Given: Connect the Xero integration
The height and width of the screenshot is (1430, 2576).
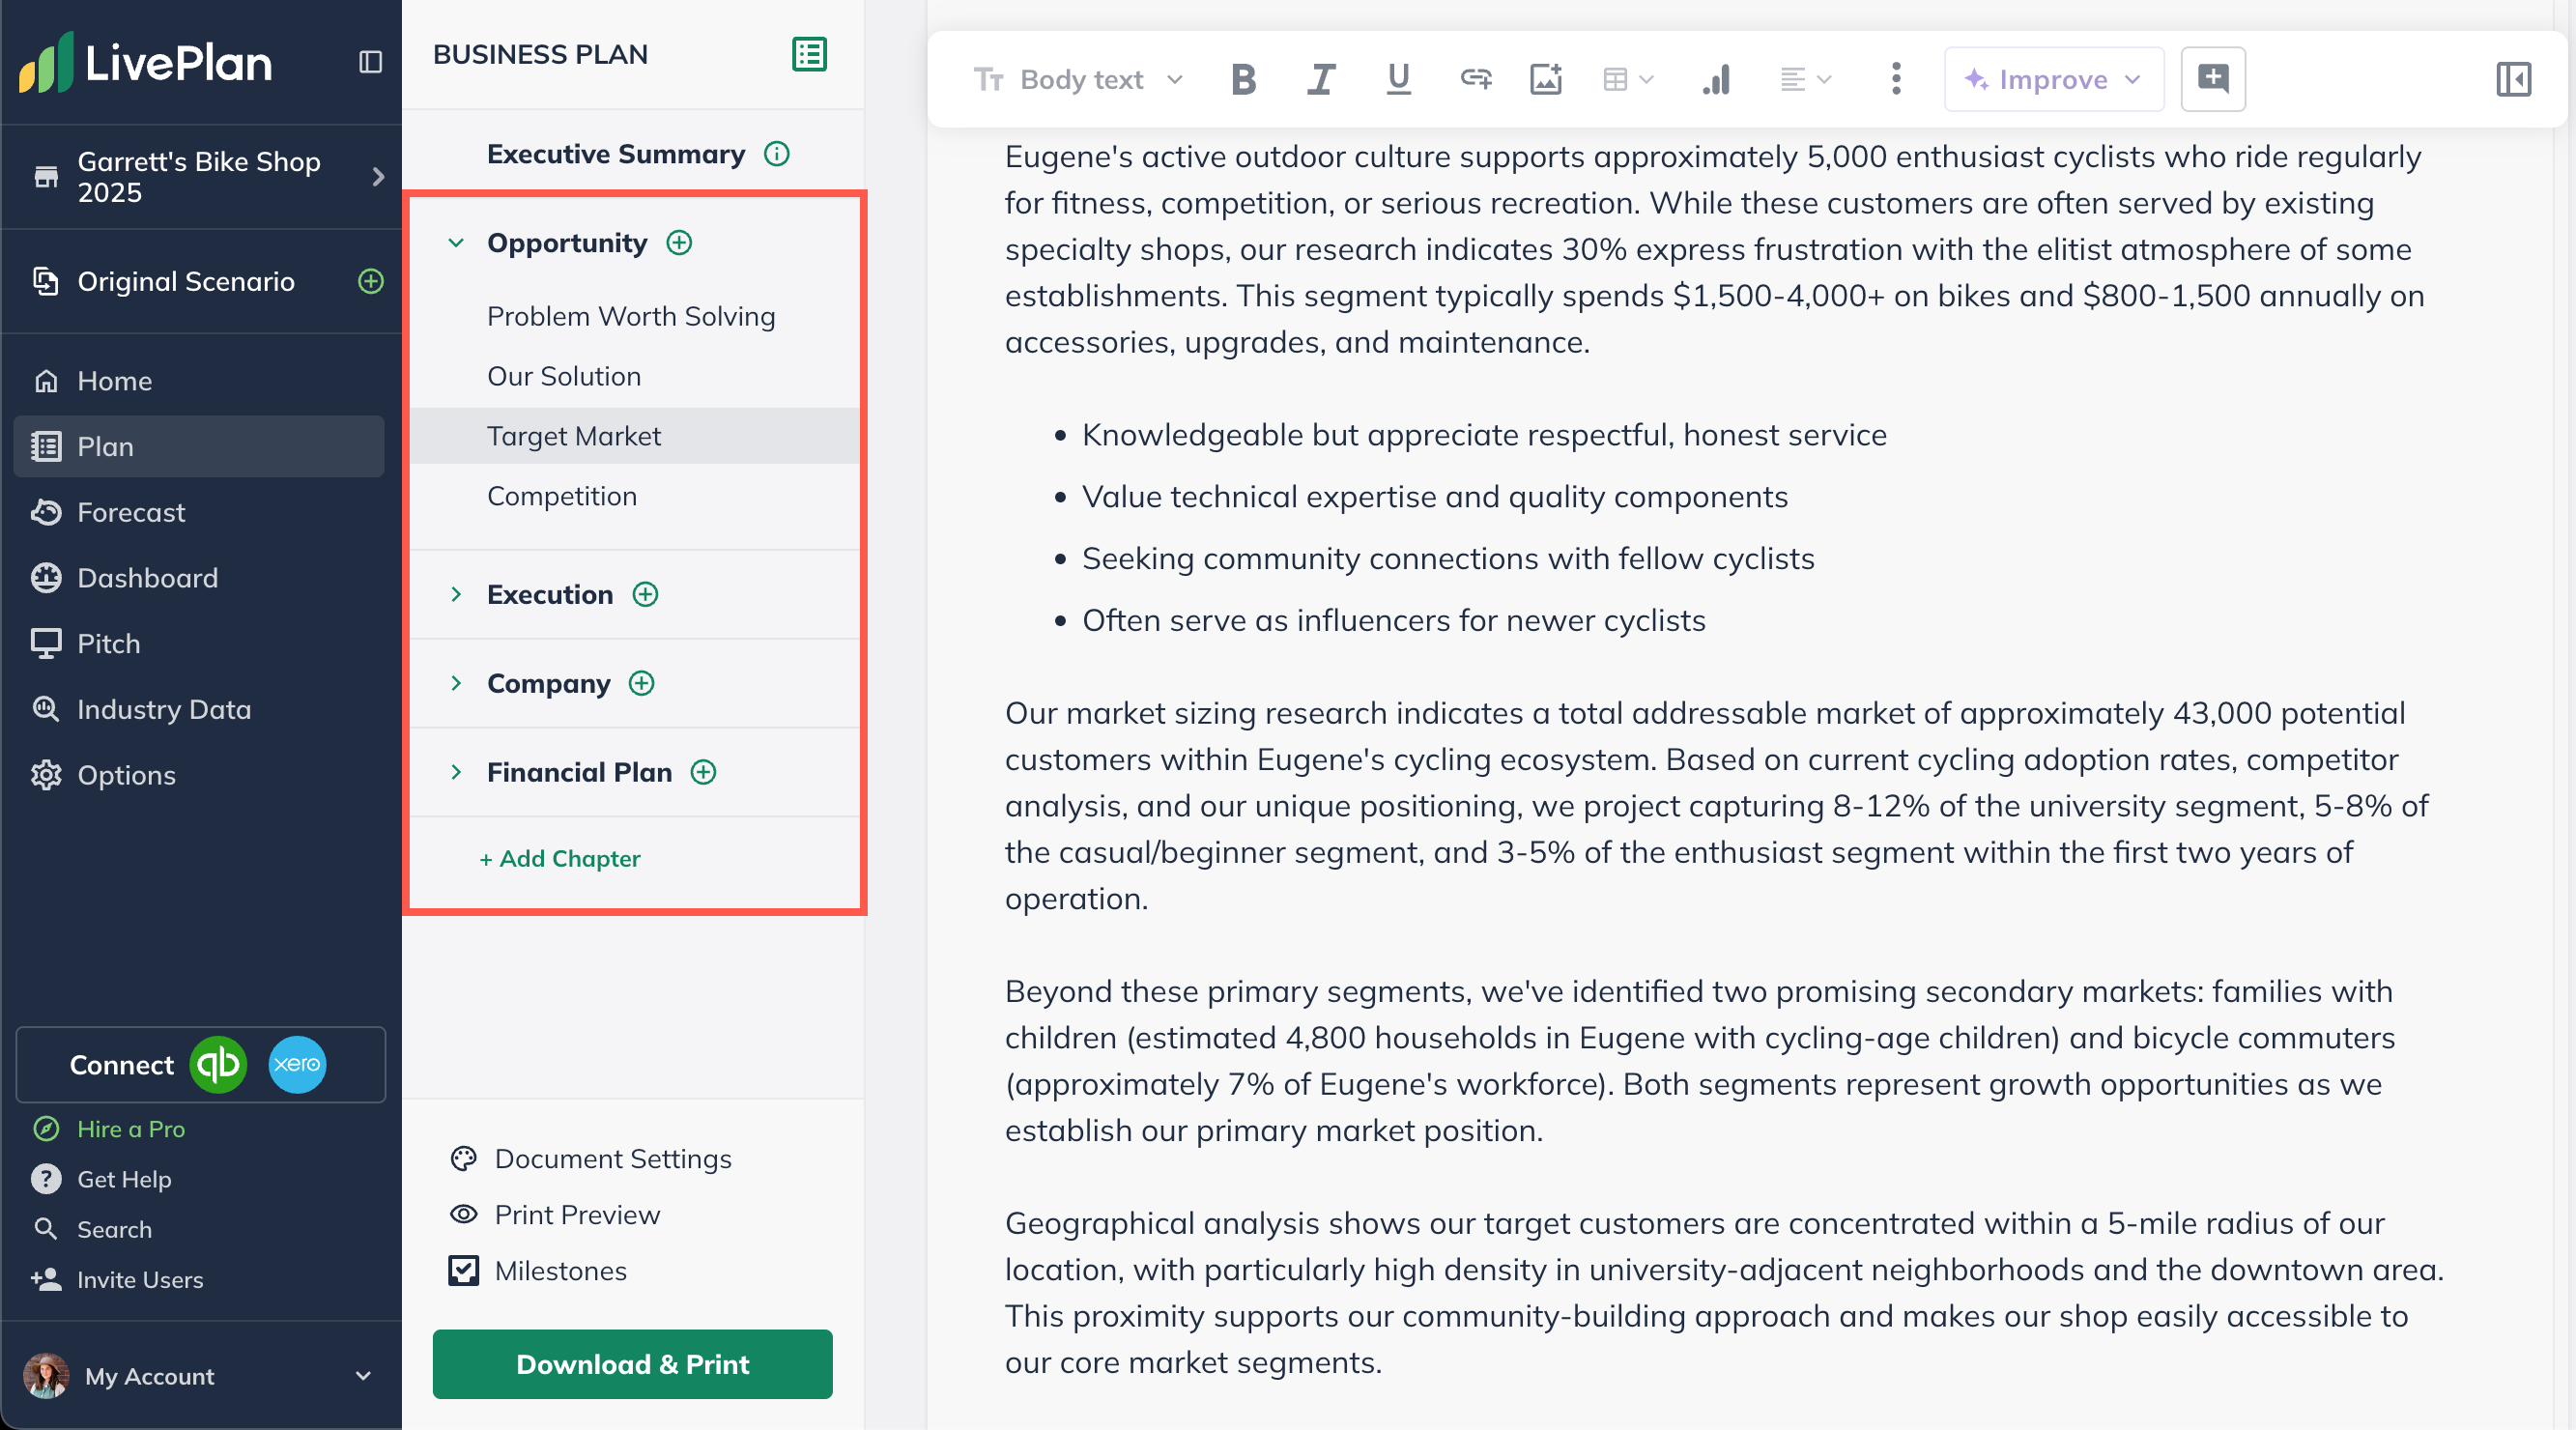Looking at the screenshot, I should coord(297,1064).
